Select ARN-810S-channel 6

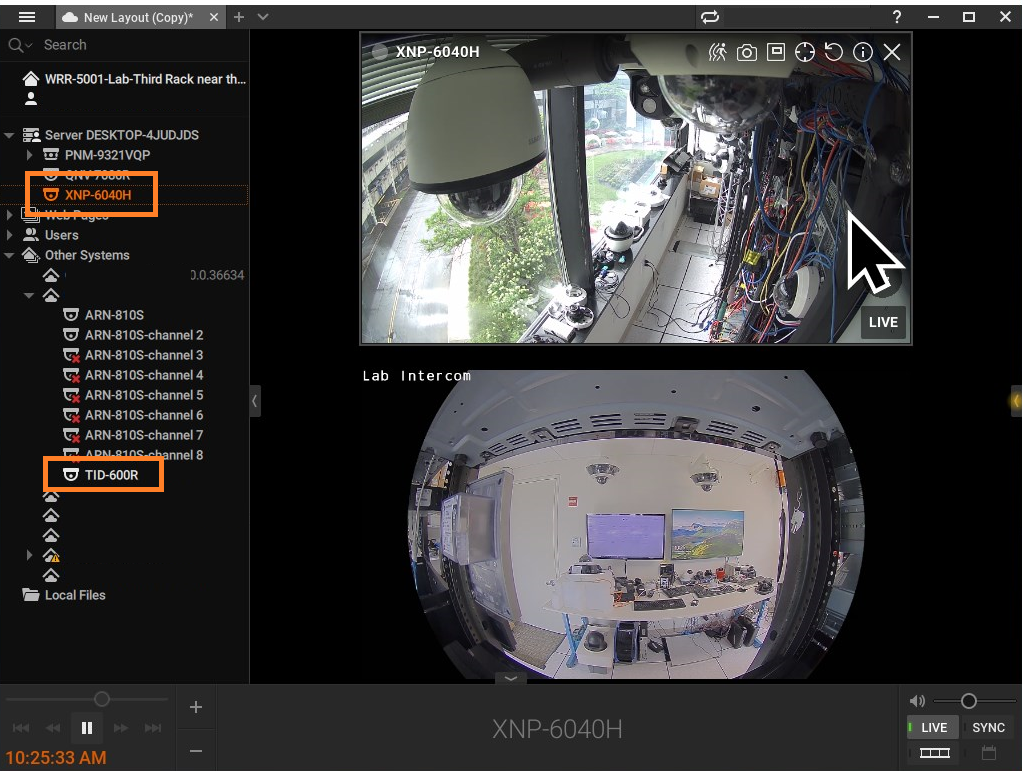click(143, 415)
